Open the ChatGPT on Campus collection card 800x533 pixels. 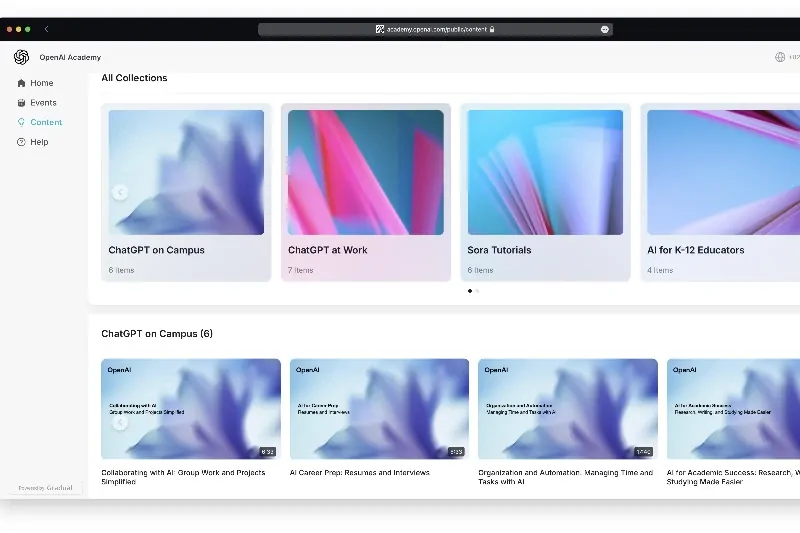click(186, 192)
